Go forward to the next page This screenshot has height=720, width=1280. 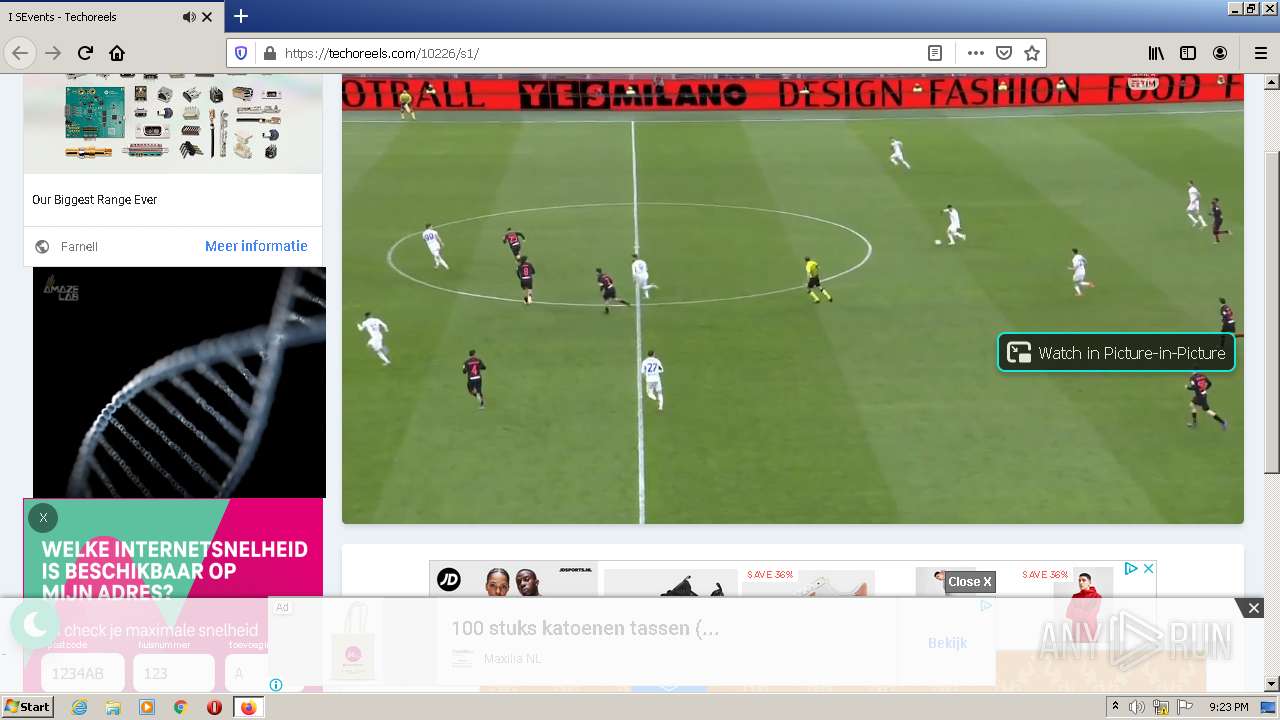pyautogui.click(x=53, y=53)
